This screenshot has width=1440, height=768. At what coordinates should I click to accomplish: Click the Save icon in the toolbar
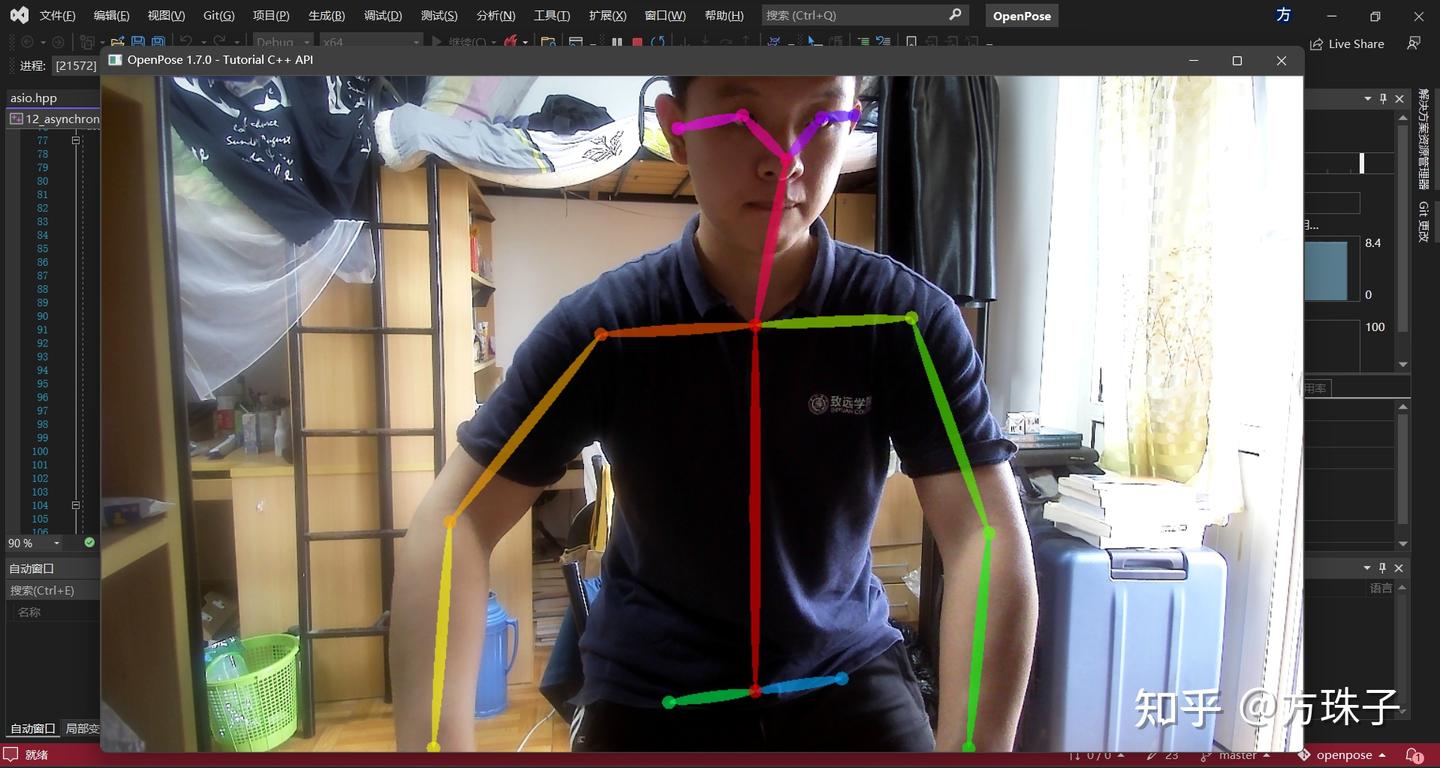point(138,43)
